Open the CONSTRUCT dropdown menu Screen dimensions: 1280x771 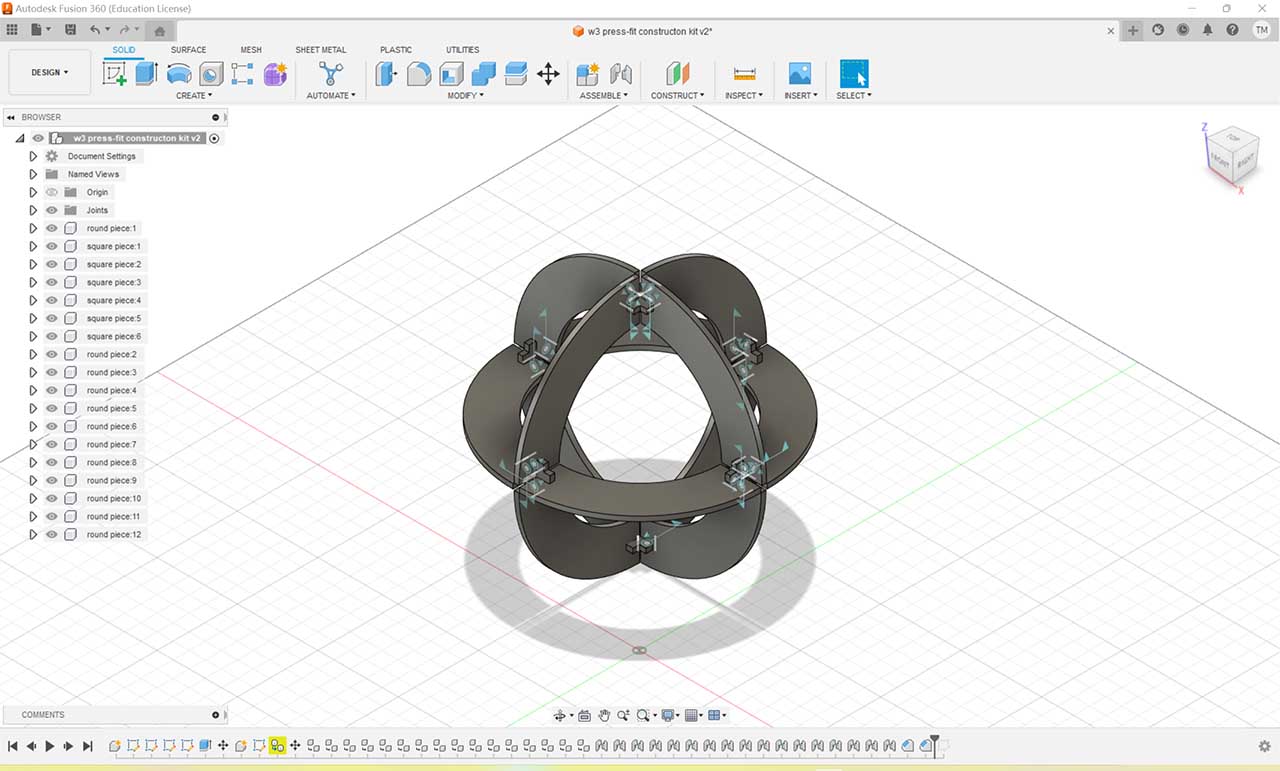[678, 96]
